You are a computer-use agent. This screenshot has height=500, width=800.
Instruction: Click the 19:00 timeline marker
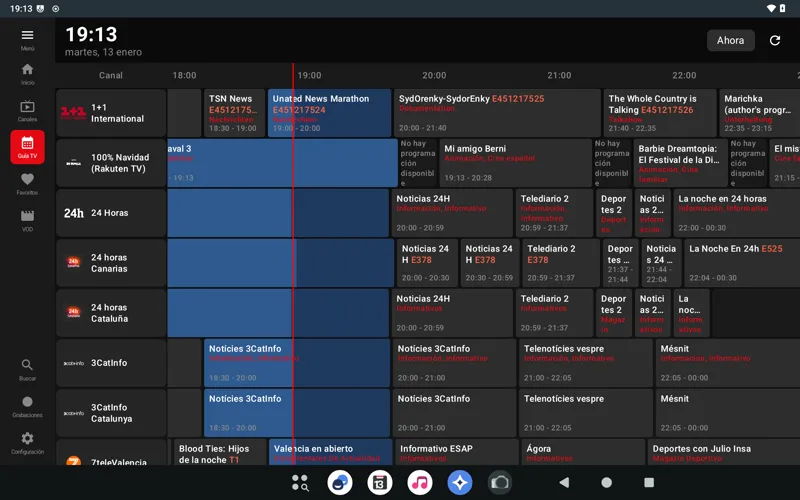309,76
